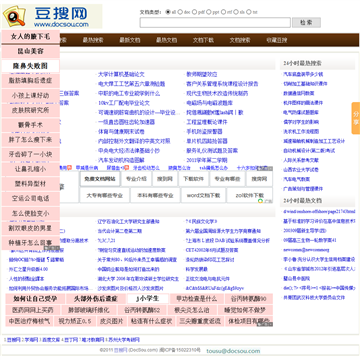Click the 'word文档下载' ad button

203,195
